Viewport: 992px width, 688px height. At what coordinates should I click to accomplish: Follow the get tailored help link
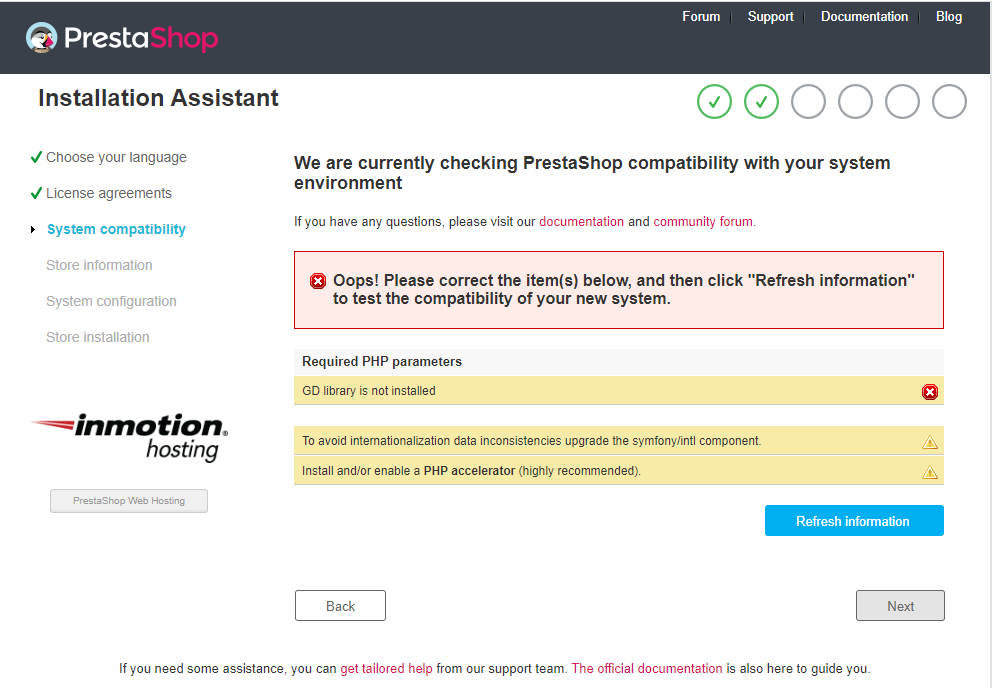(x=386, y=668)
